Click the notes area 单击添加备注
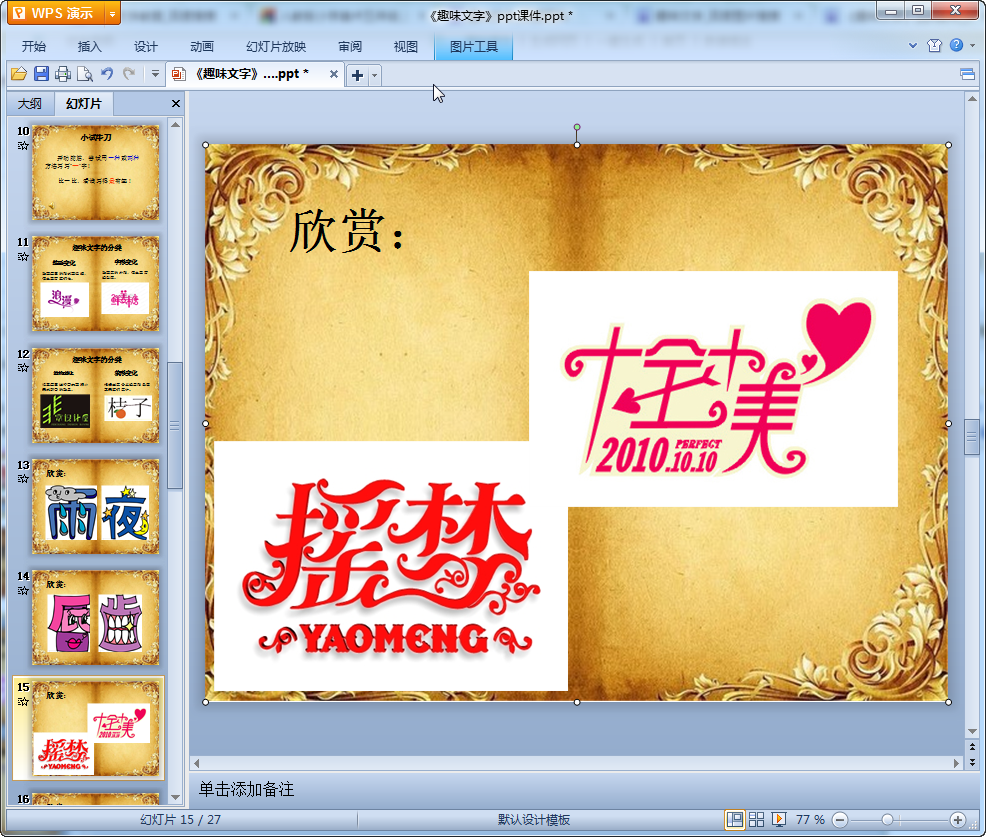The image size is (986, 837). [246, 789]
